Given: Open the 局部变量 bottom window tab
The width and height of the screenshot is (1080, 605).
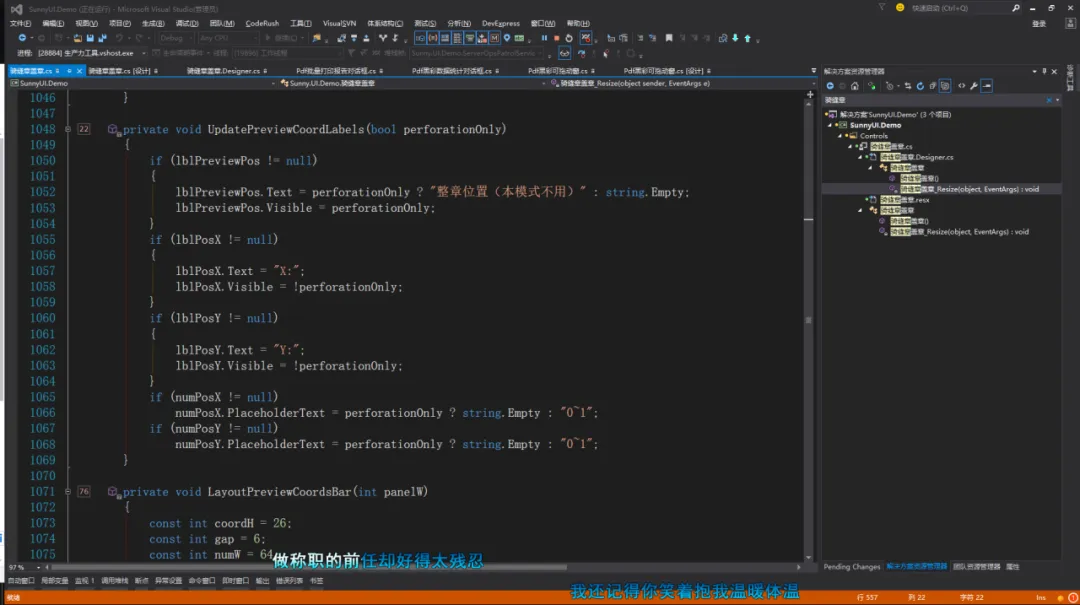Looking at the screenshot, I should [x=54, y=581].
